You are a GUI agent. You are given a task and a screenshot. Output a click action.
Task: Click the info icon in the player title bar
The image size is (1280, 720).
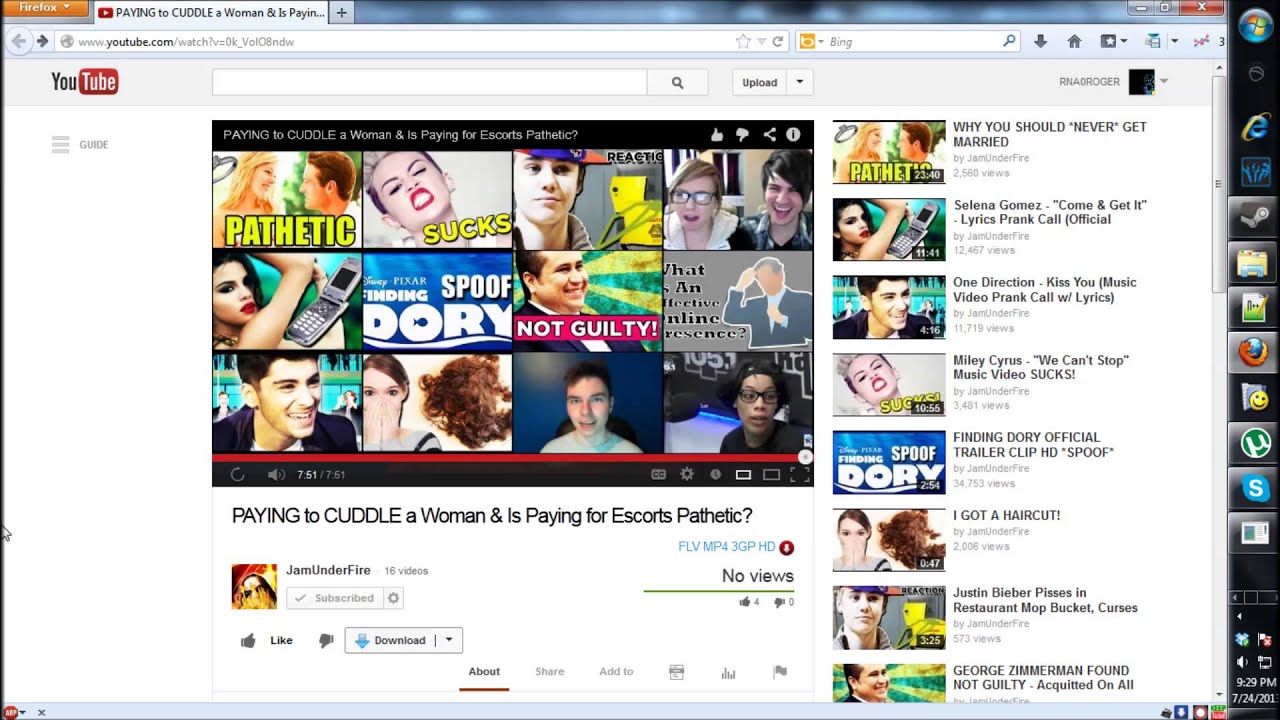click(793, 135)
